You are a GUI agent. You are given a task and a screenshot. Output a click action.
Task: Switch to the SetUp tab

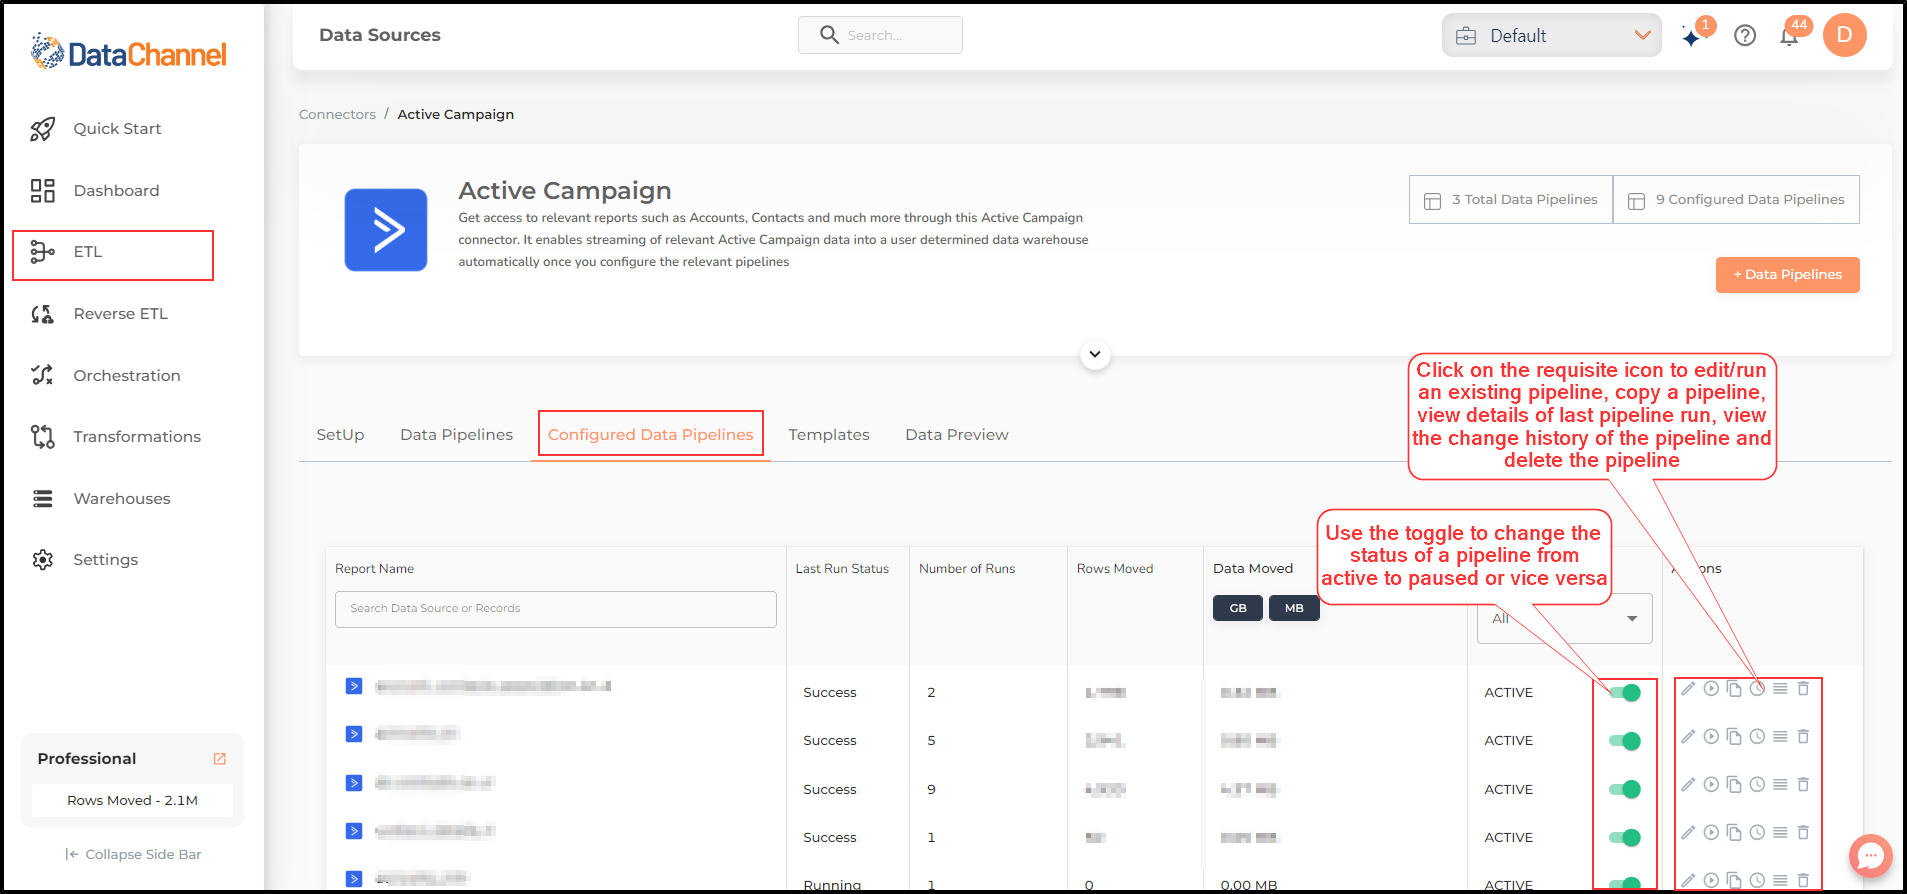click(340, 435)
